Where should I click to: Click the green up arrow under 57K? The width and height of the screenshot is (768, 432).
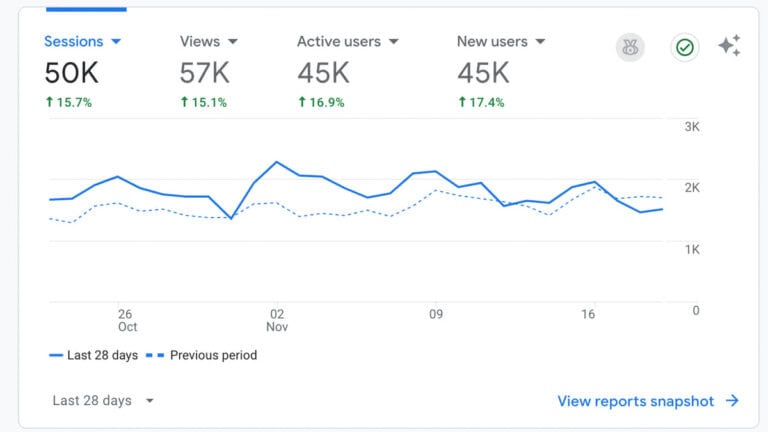185,102
